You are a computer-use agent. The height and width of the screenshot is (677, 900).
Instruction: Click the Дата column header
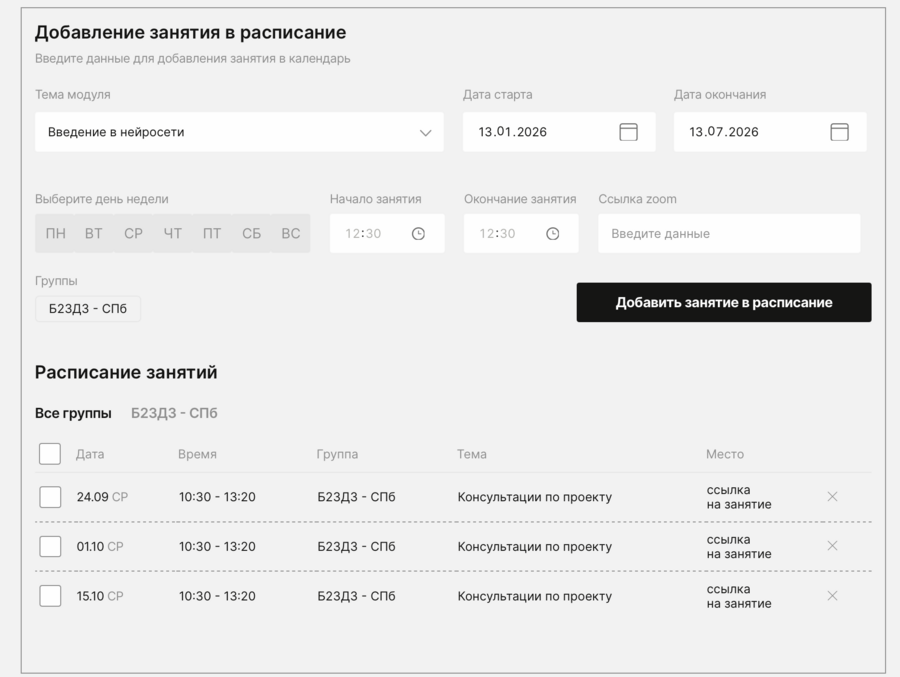coord(90,454)
